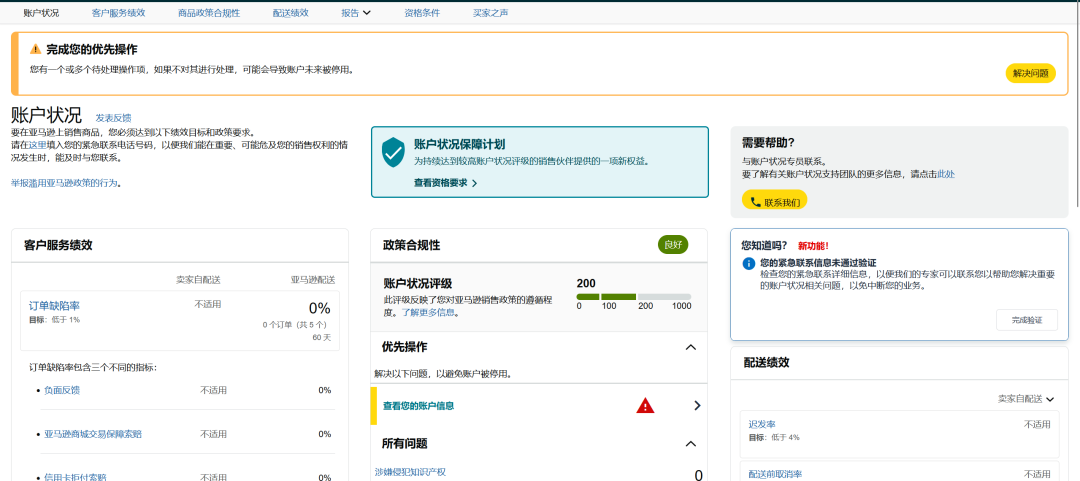This screenshot has width=1080, height=481.
Task: Go to the 资格条件 tab
Action: pyautogui.click(x=422, y=12)
